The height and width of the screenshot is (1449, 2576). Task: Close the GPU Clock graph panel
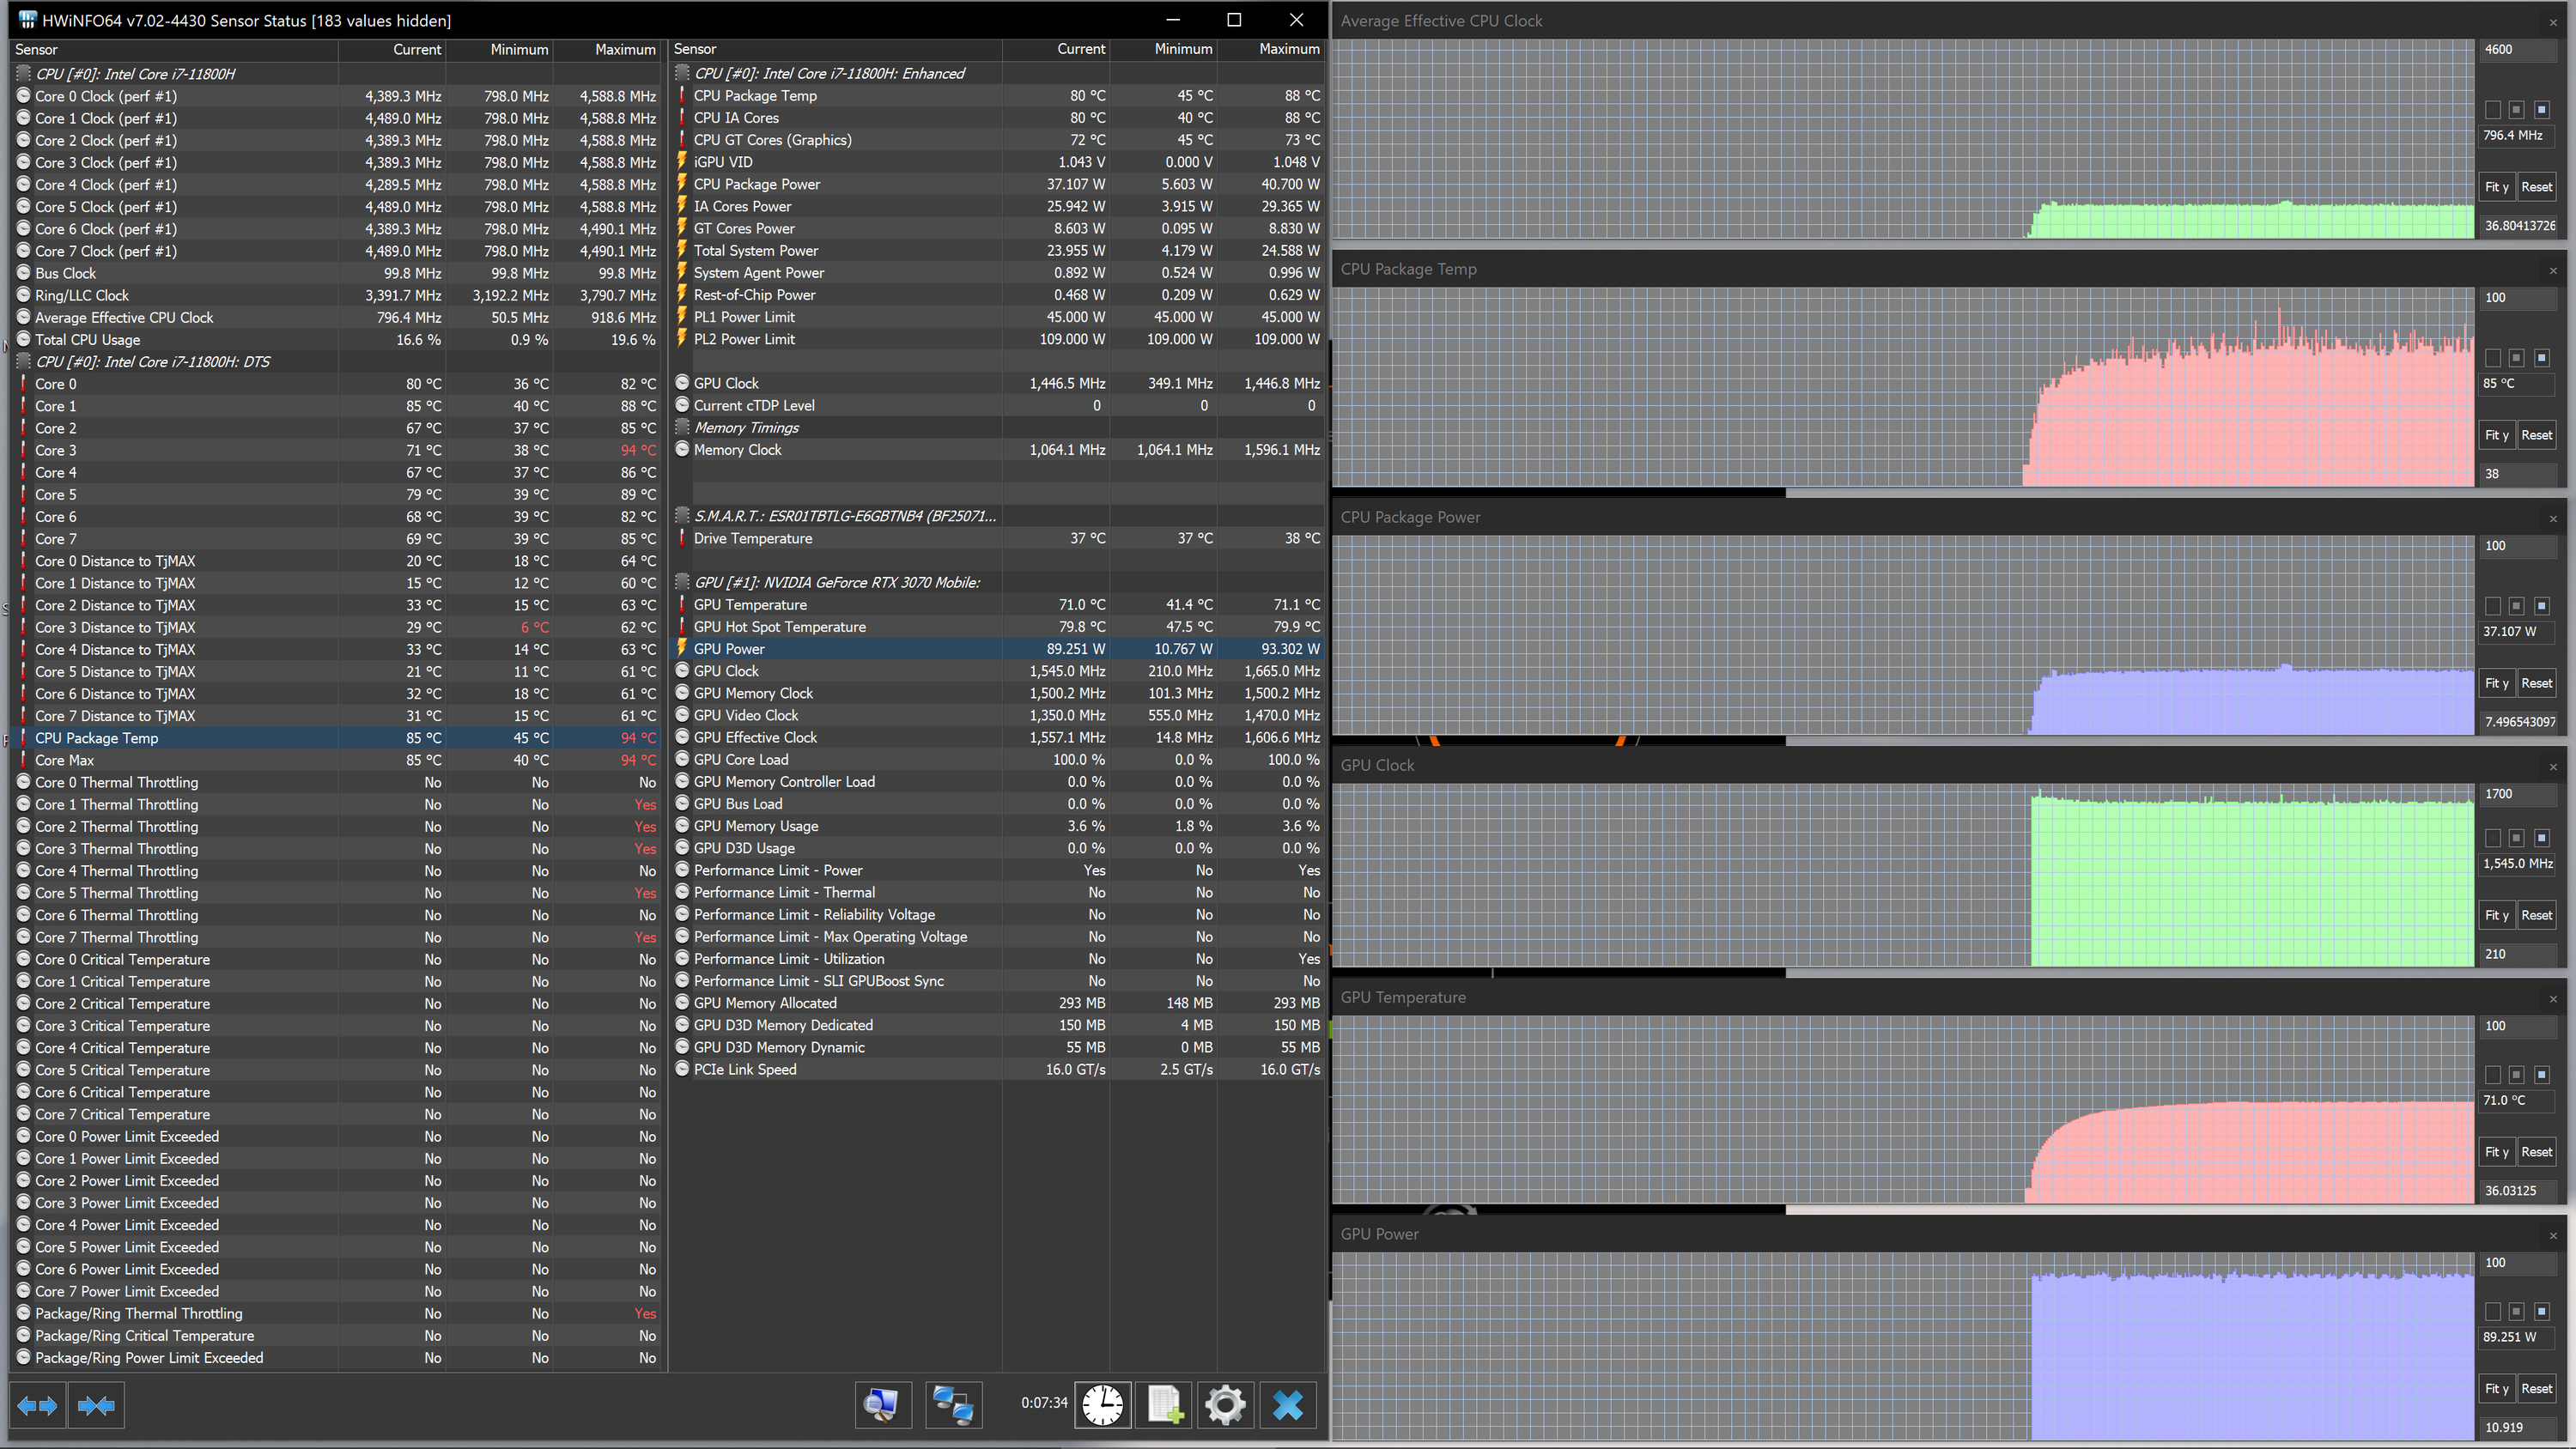(2552, 767)
